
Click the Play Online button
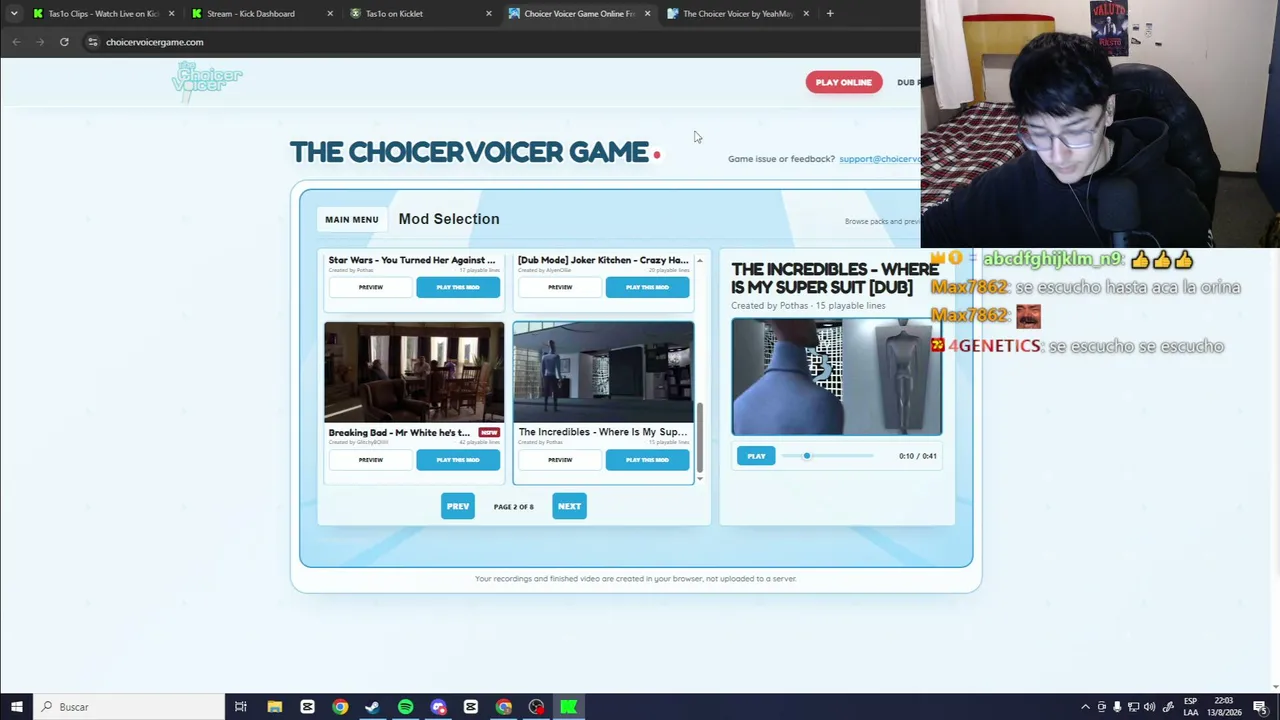844,82
